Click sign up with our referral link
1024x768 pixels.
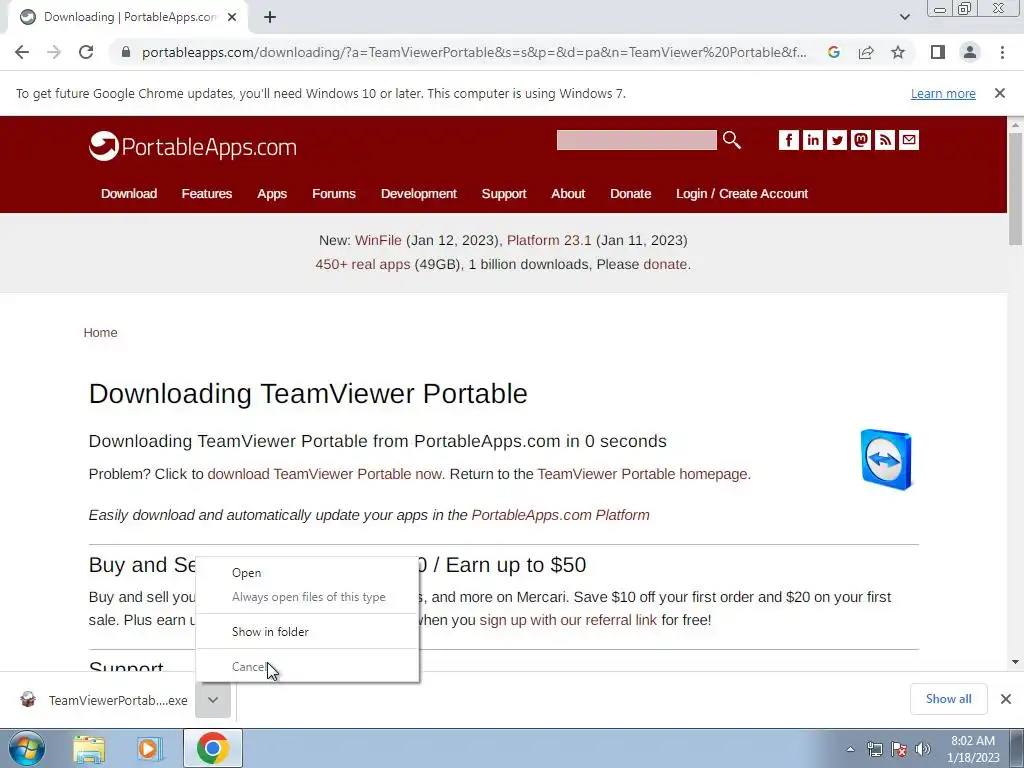(x=568, y=620)
